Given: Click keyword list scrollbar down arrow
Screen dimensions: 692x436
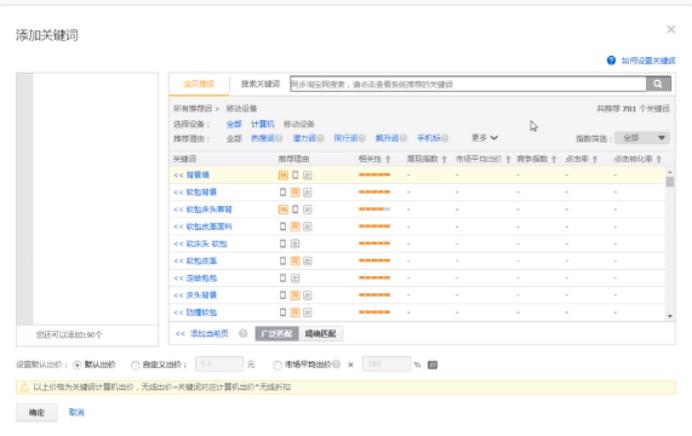Looking at the screenshot, I should click(x=670, y=316).
